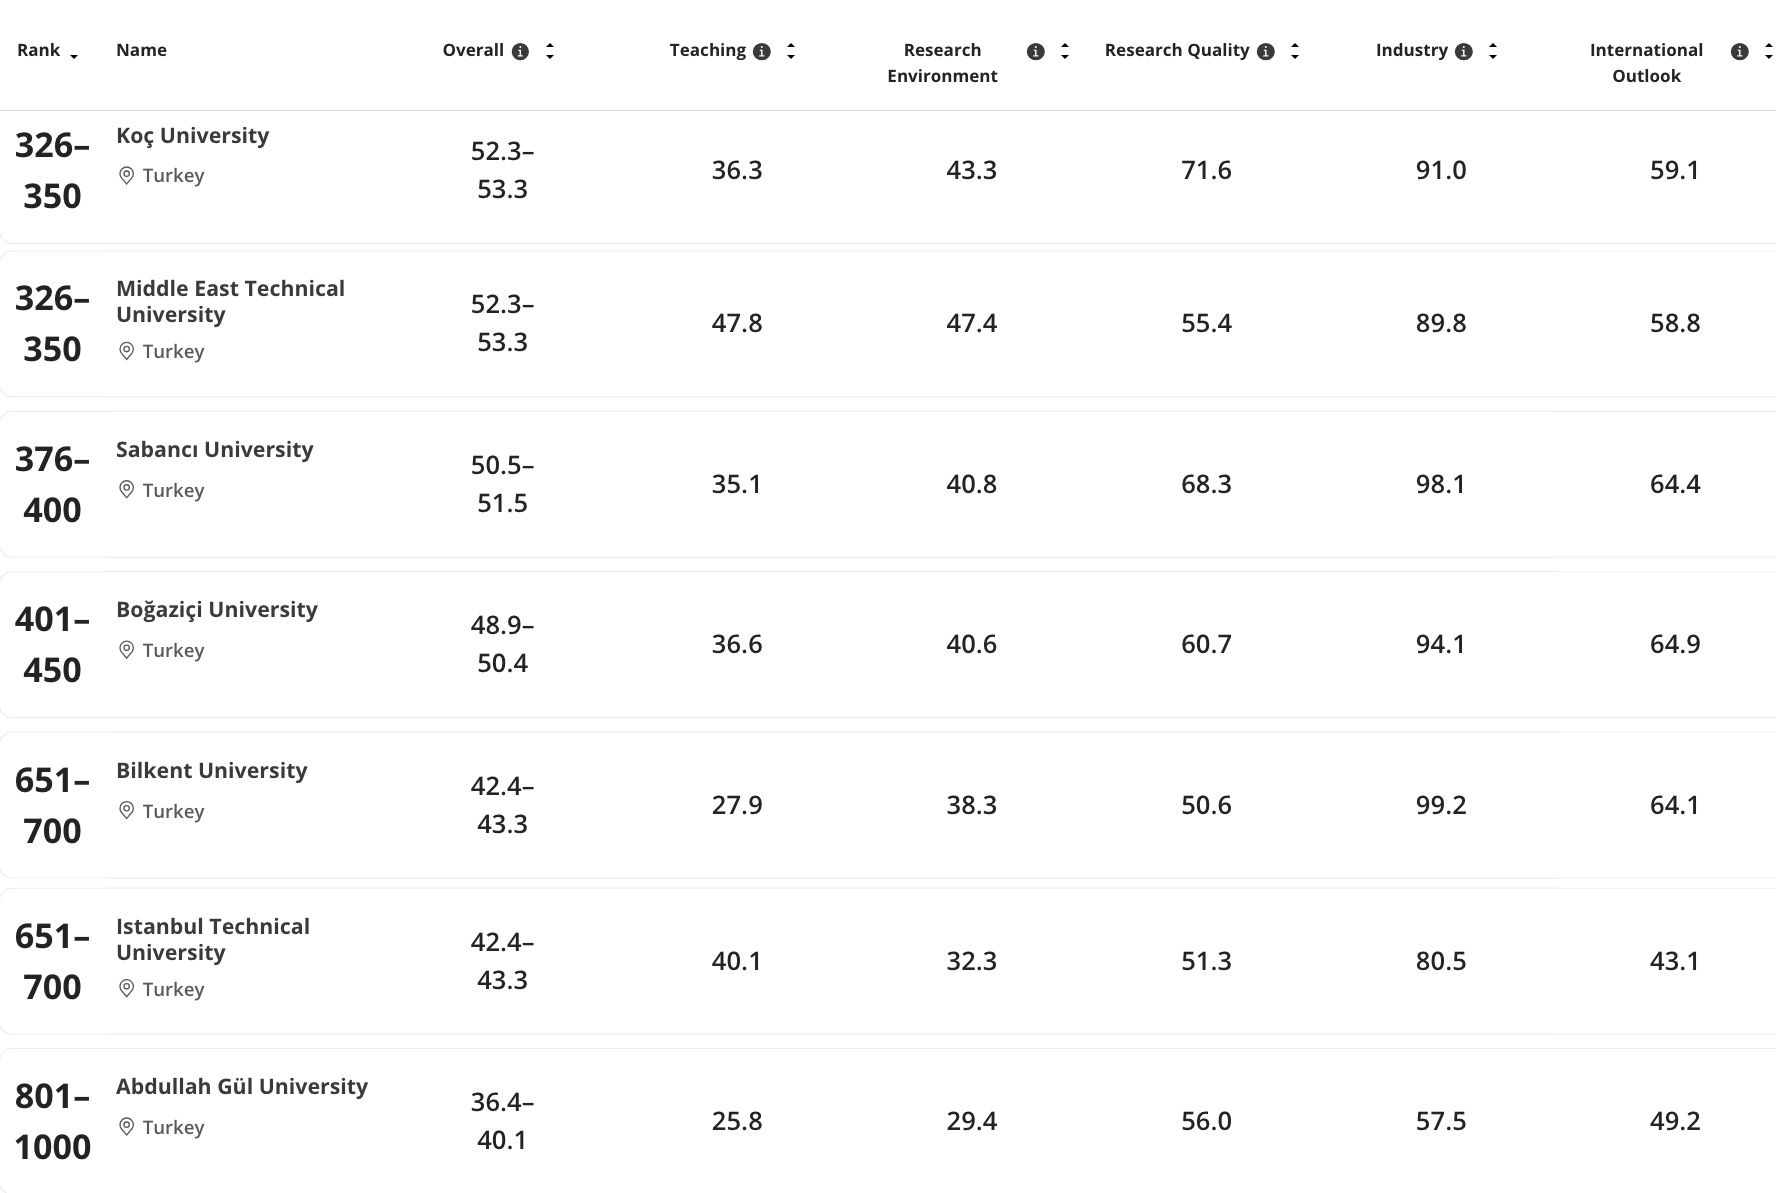Select the Name column header
Viewport: 1776px width, 1193px height.
click(x=141, y=50)
